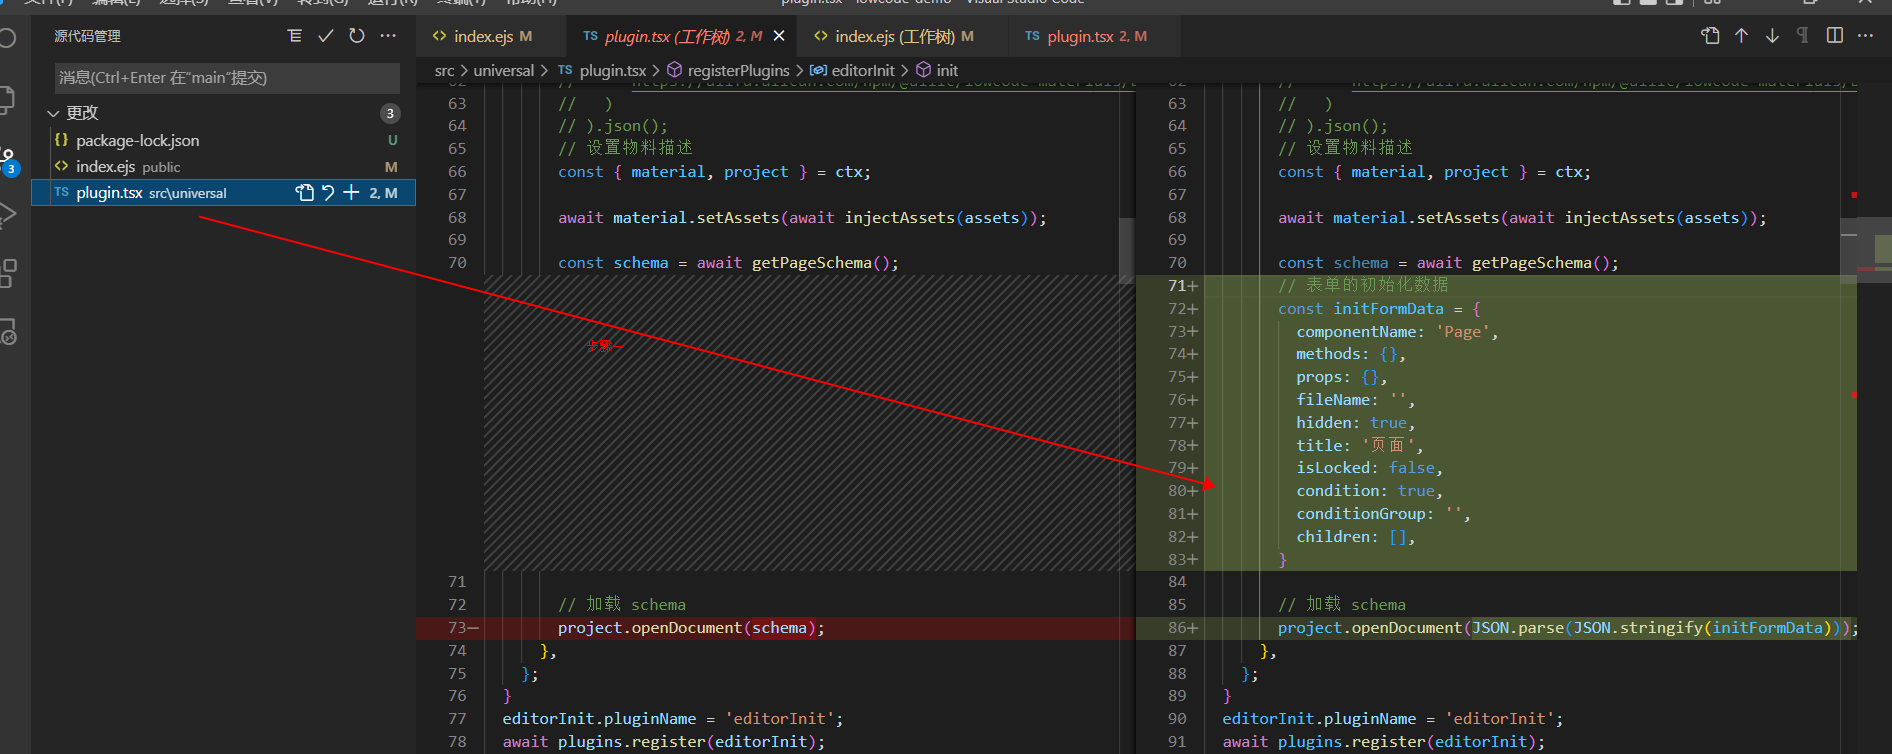Open diff editor more actions menu
The height and width of the screenshot is (754, 1892).
pos(1865,36)
